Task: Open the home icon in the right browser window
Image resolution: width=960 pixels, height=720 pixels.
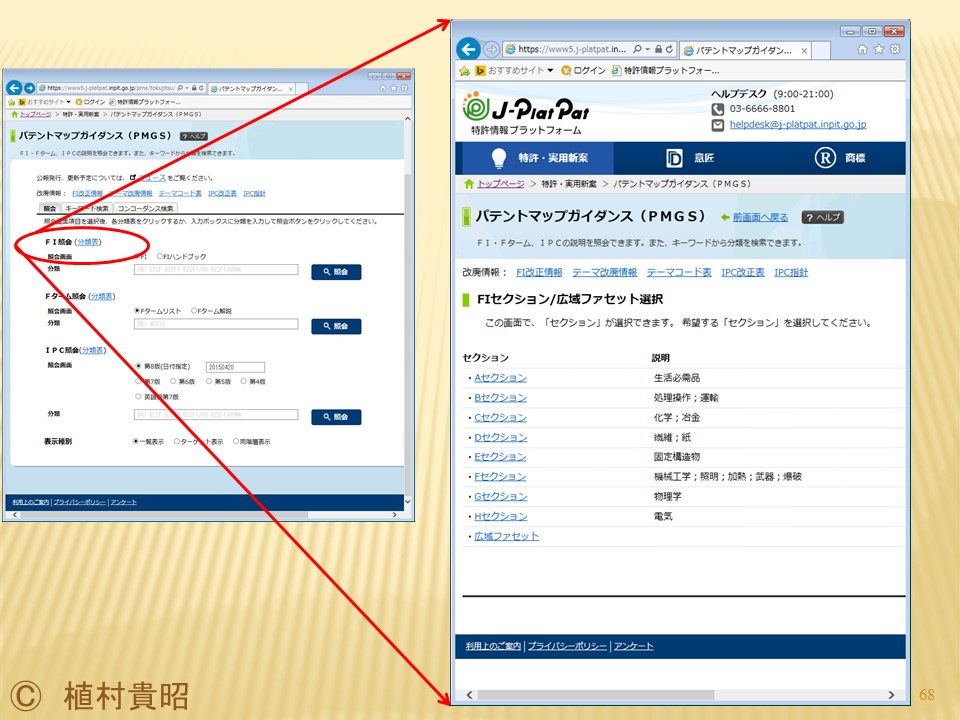Action: 862,49
